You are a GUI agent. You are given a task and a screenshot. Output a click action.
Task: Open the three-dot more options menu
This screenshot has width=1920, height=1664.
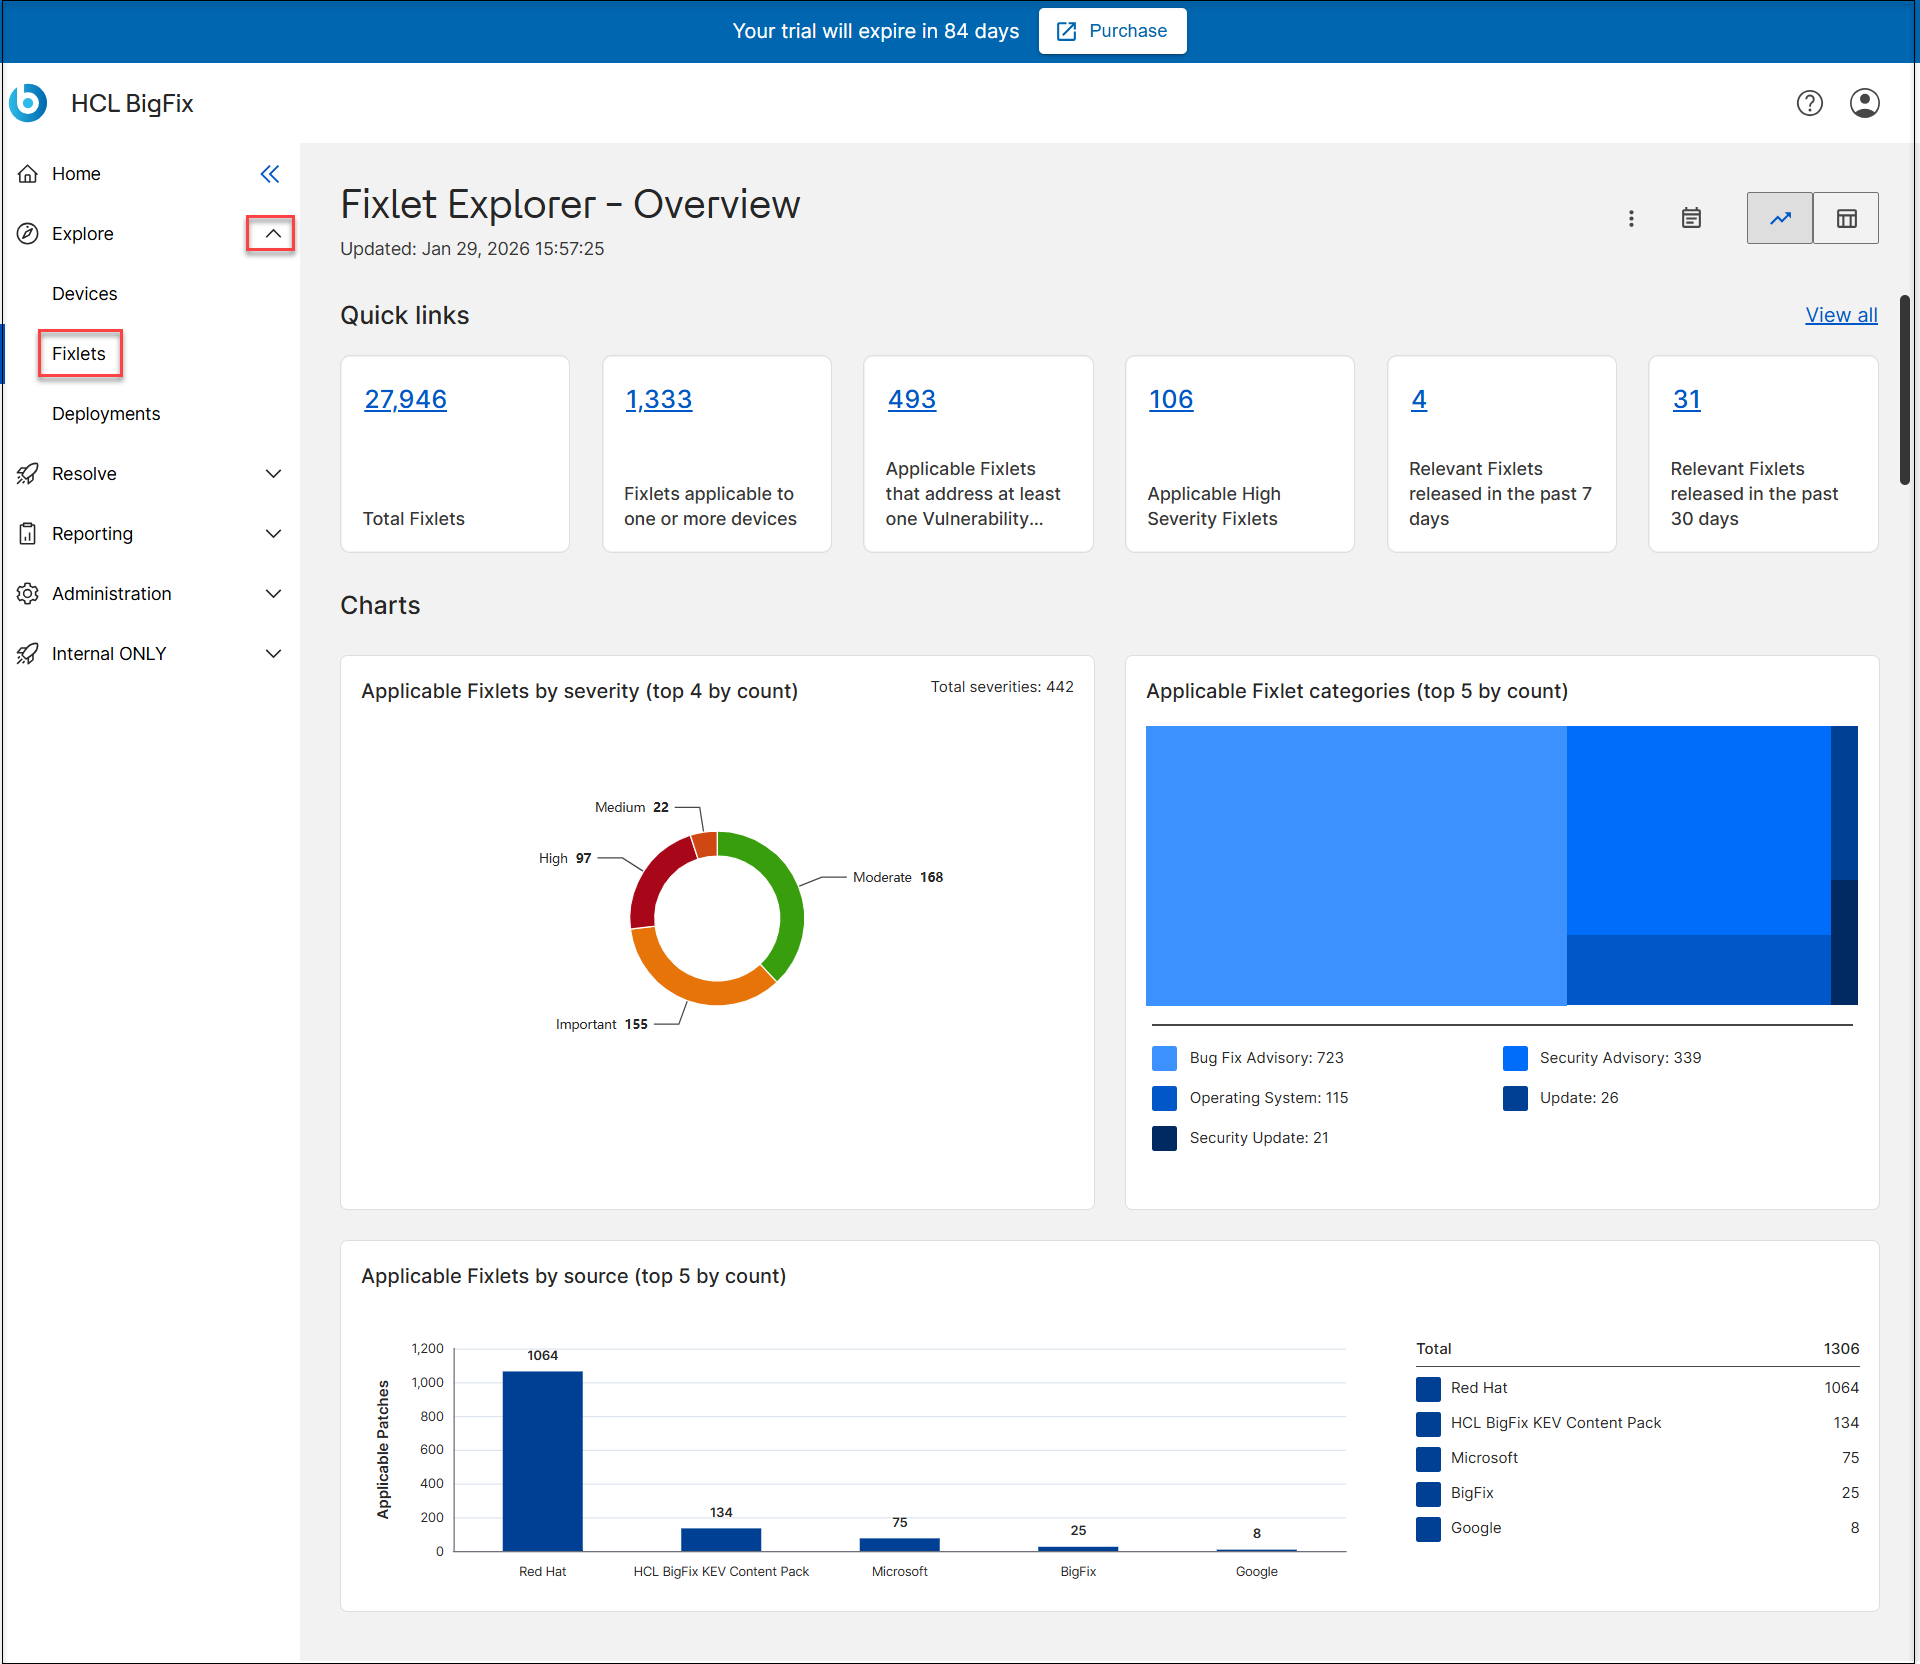1631,218
